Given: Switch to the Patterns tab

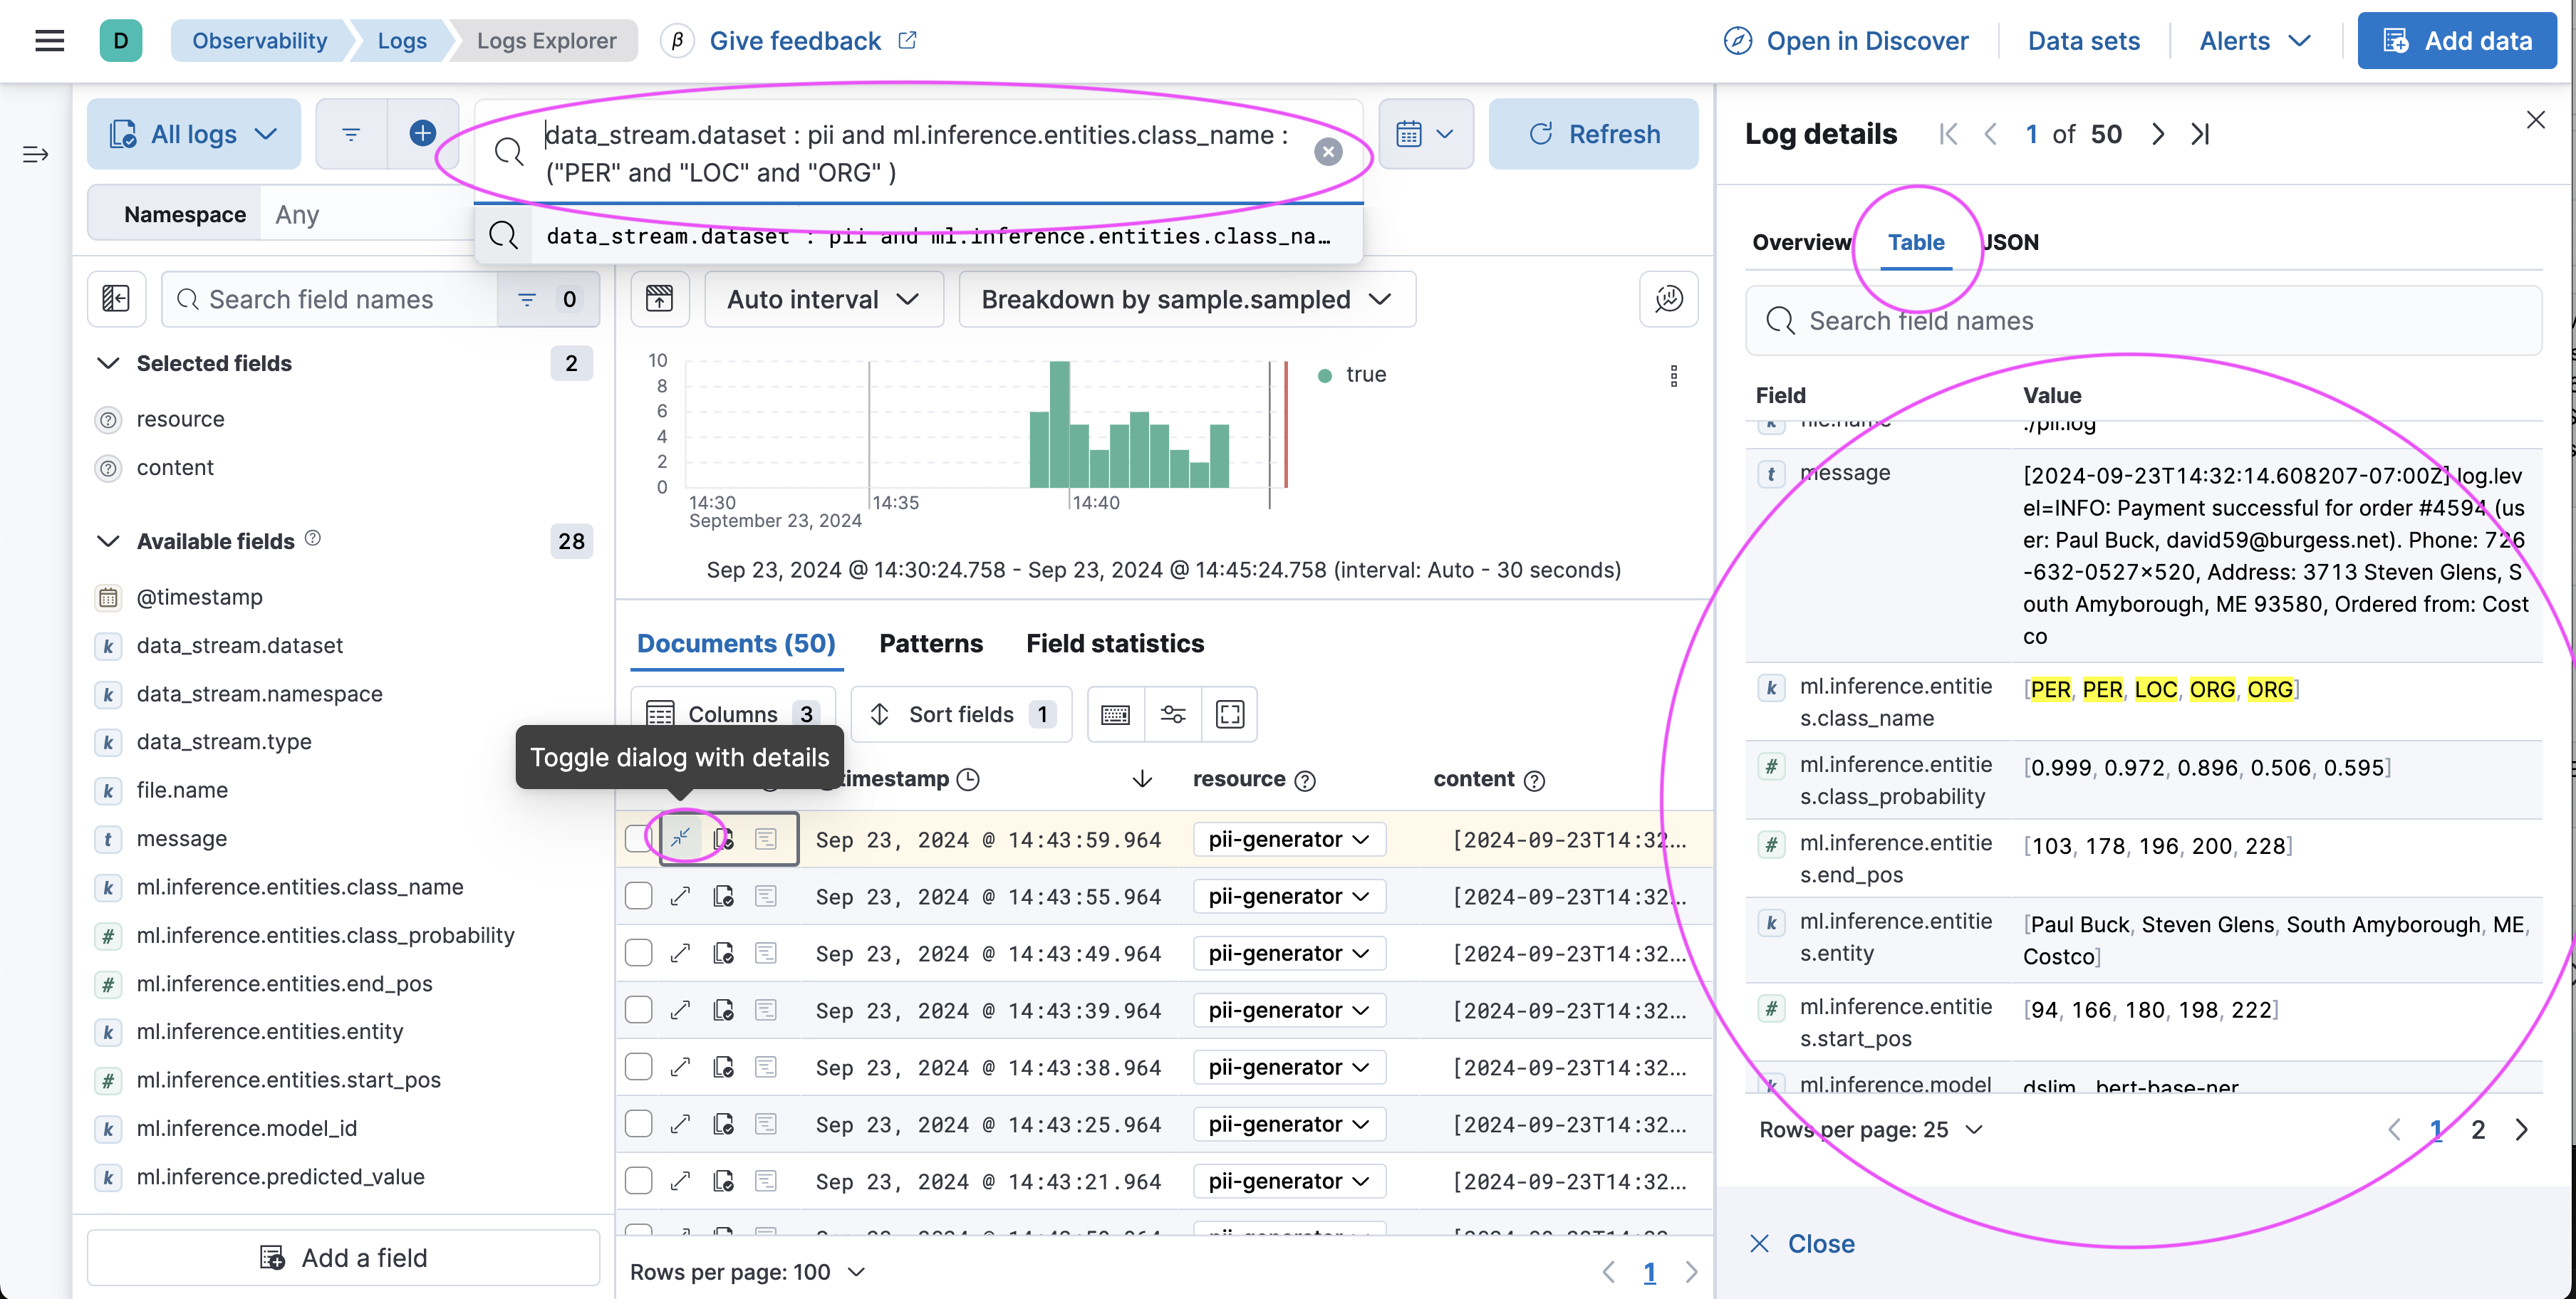Looking at the screenshot, I should 930,644.
